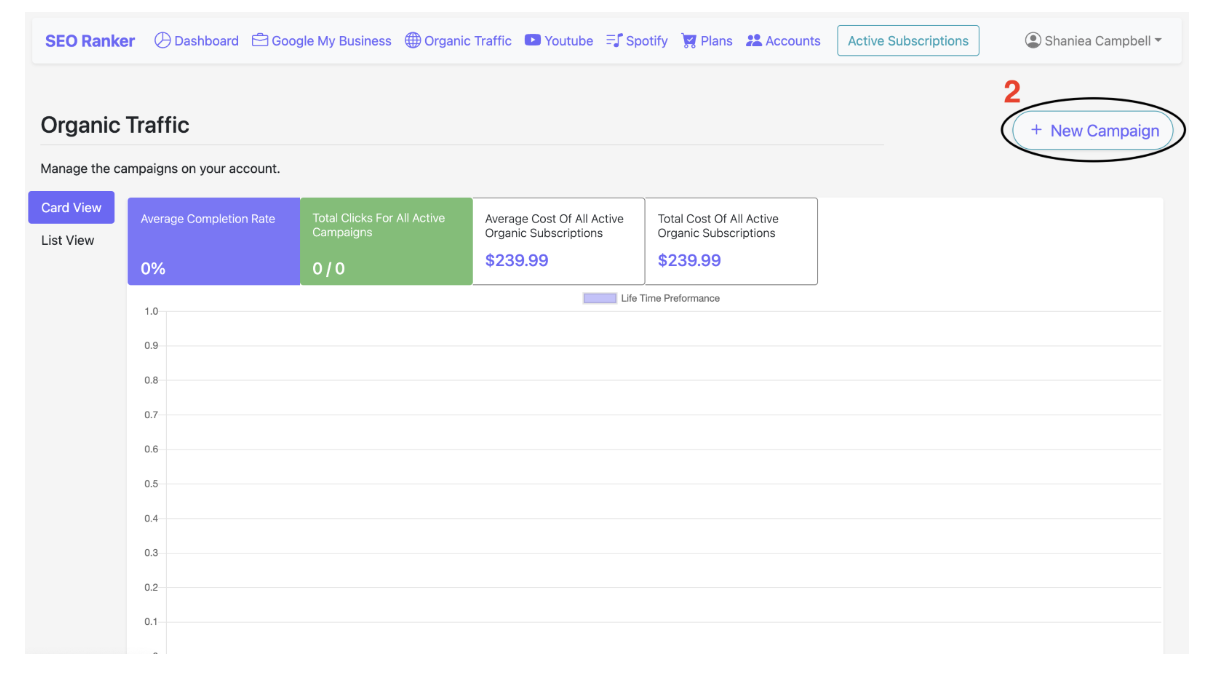The width and height of the screenshot is (1216, 678).
Task: Click the Spotify music list icon
Action: click(x=614, y=41)
